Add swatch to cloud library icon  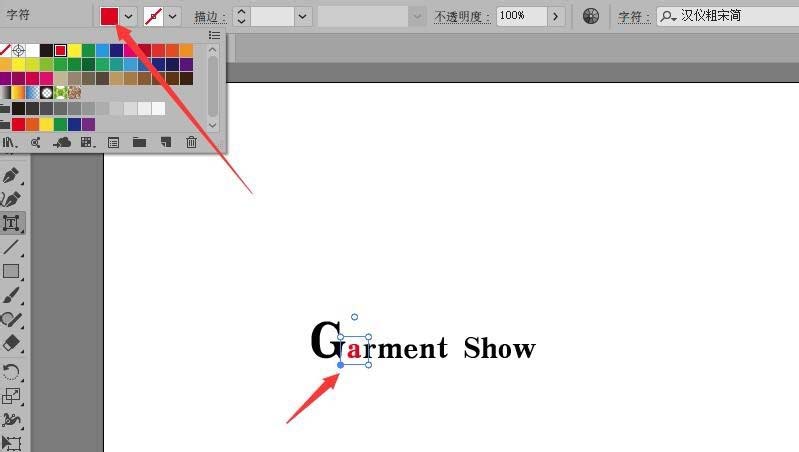[x=62, y=143]
